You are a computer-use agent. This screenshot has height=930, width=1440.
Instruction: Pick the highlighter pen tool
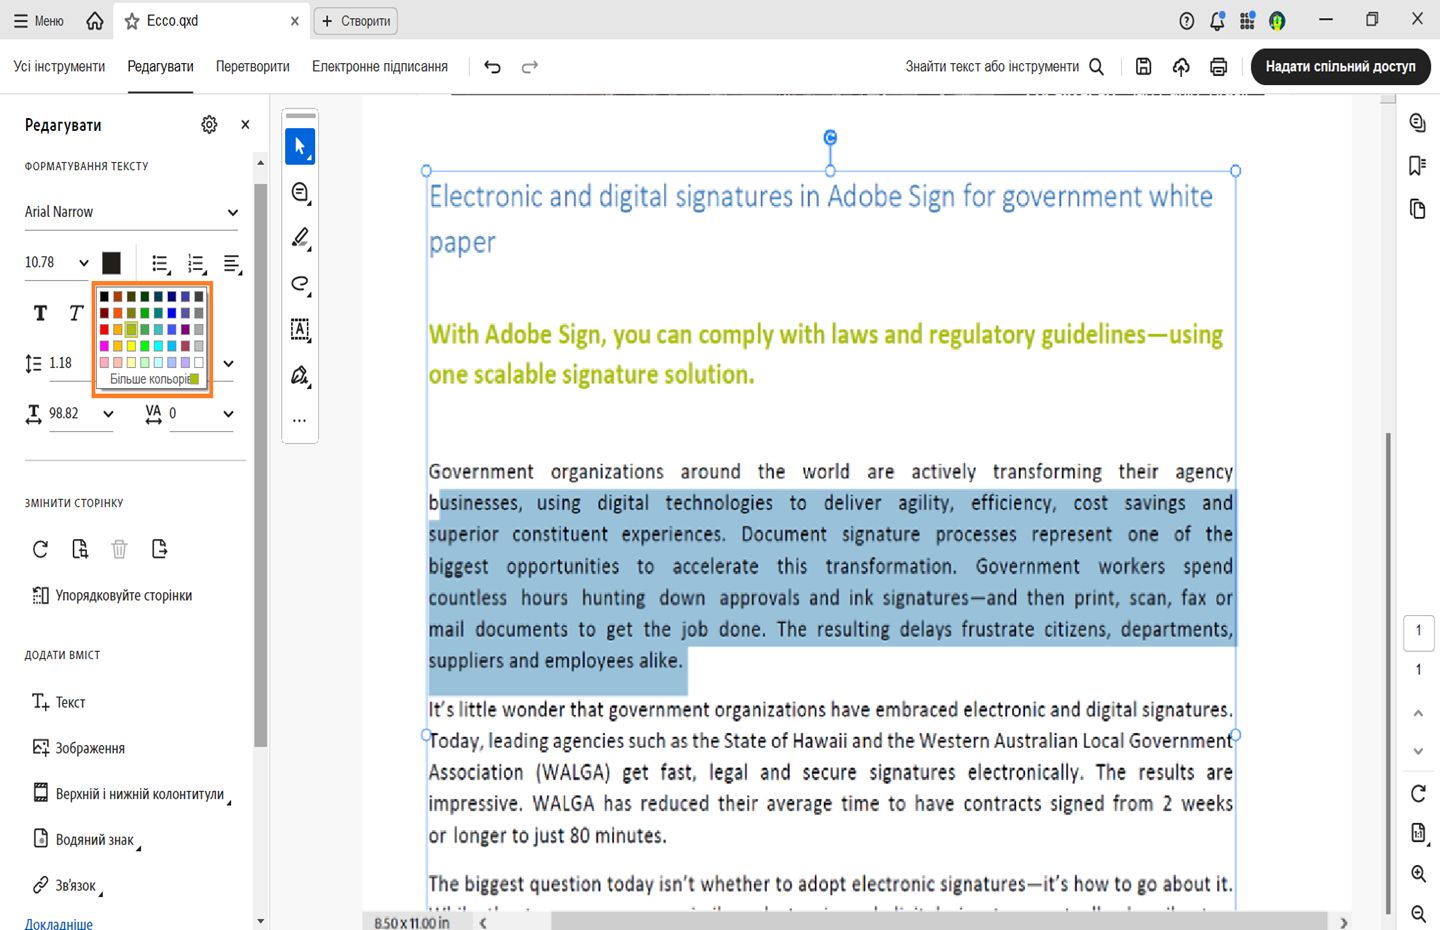300,238
